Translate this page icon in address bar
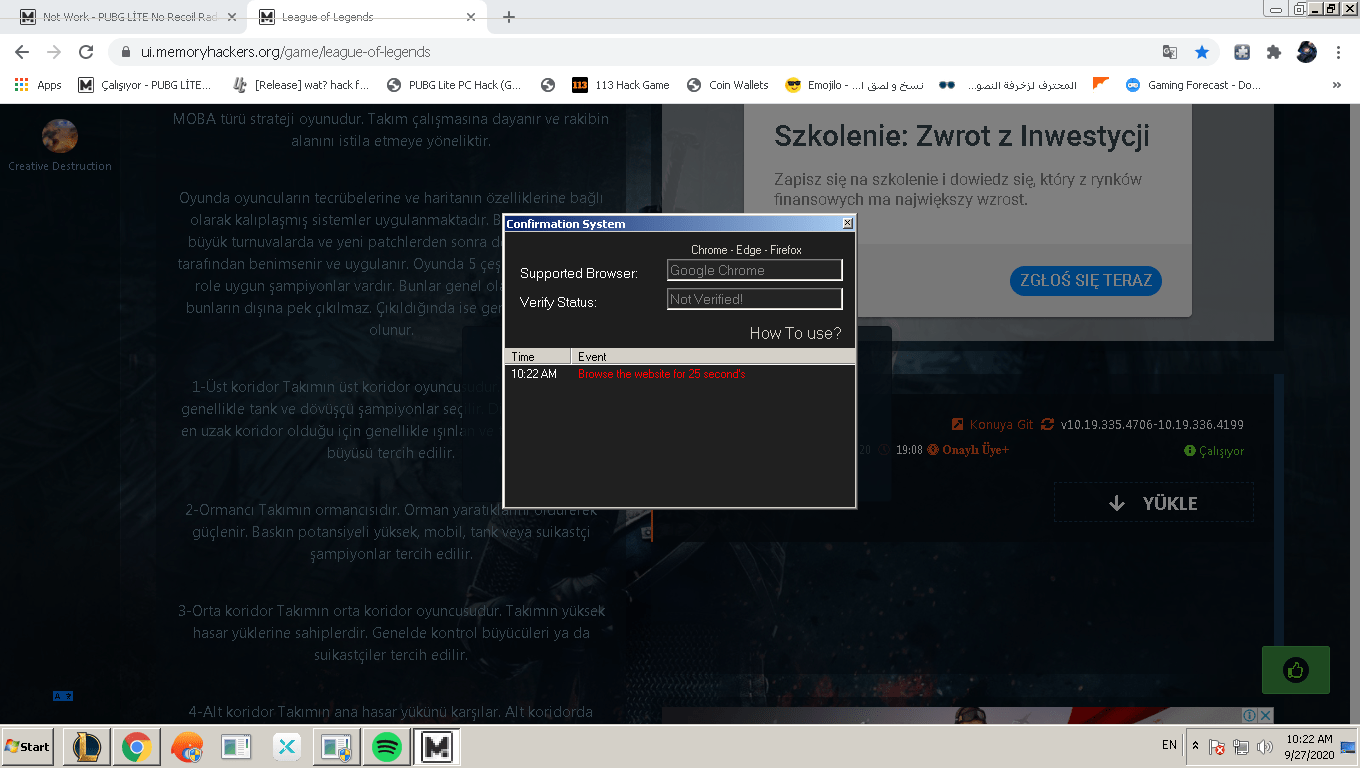Image resolution: width=1360 pixels, height=768 pixels. click(x=1169, y=52)
